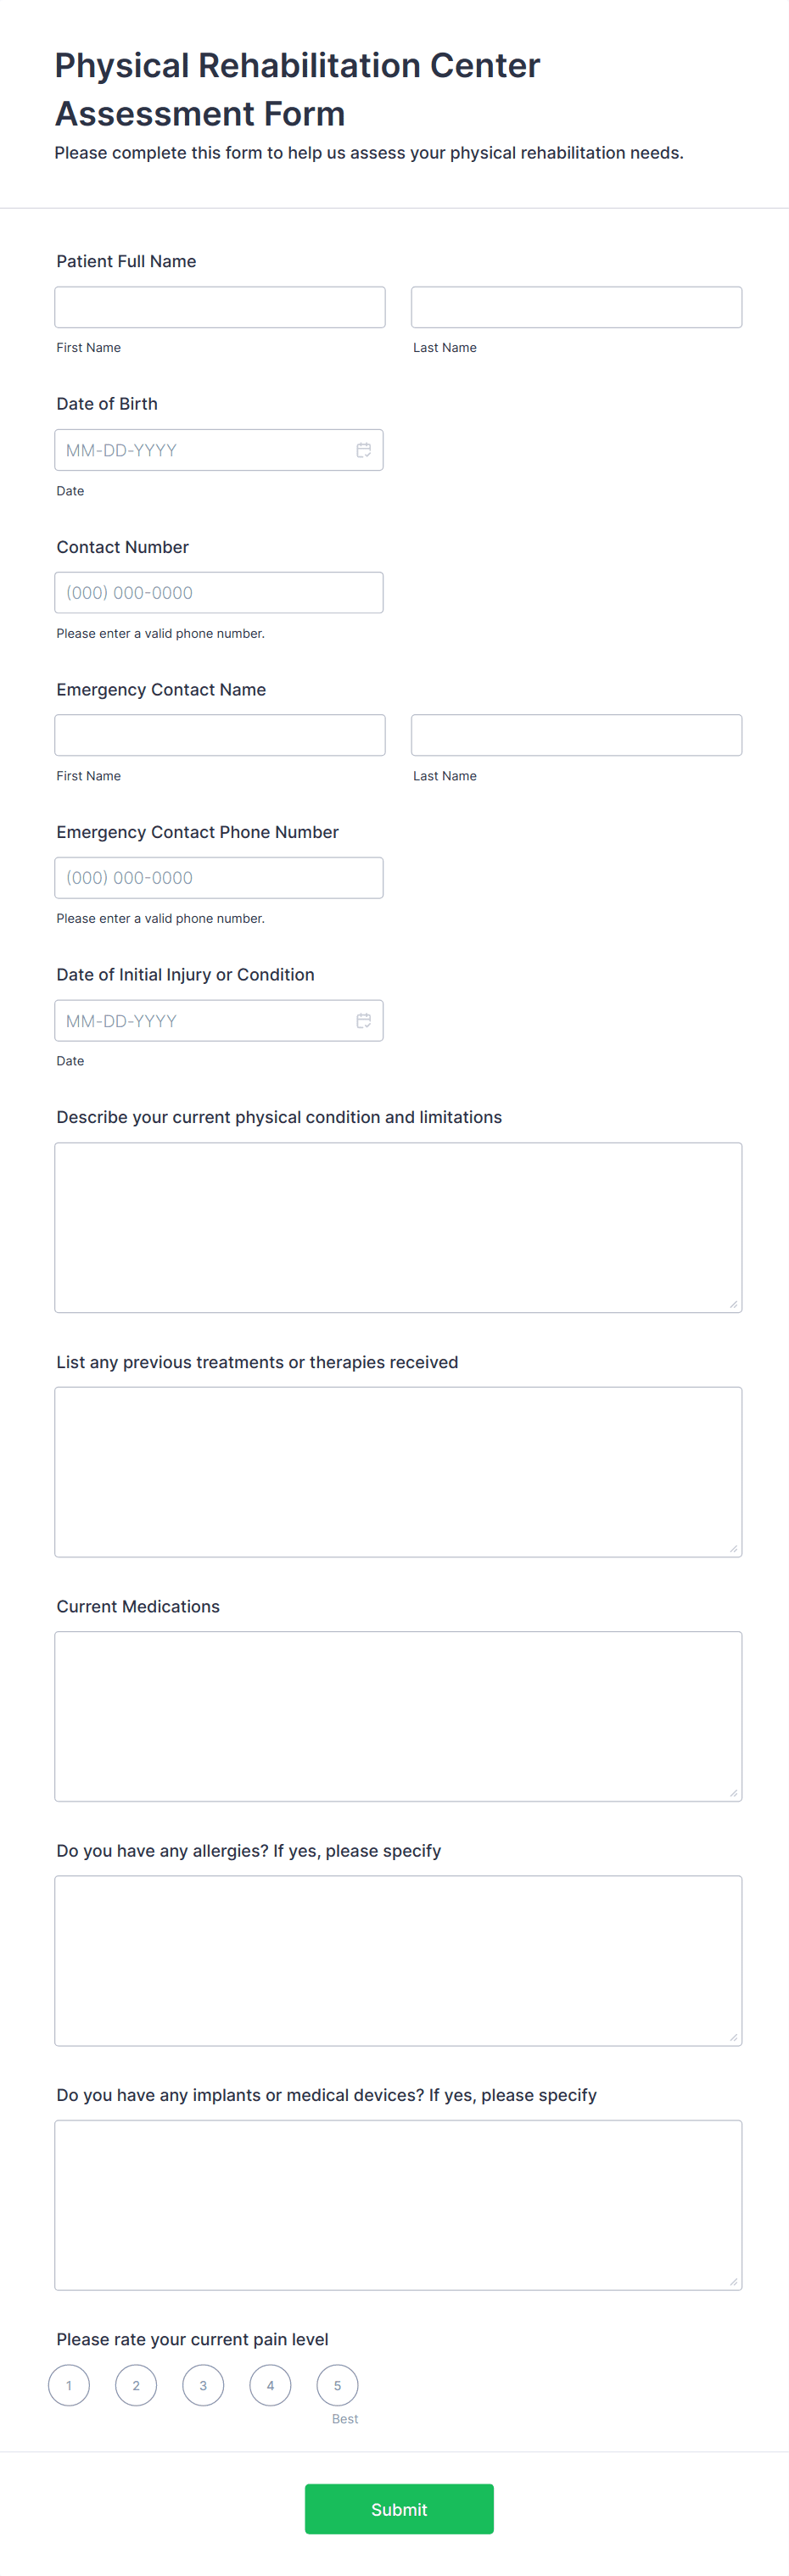Click the Emergency Contact First Name field
This screenshot has height=2576, width=789.
click(x=220, y=734)
